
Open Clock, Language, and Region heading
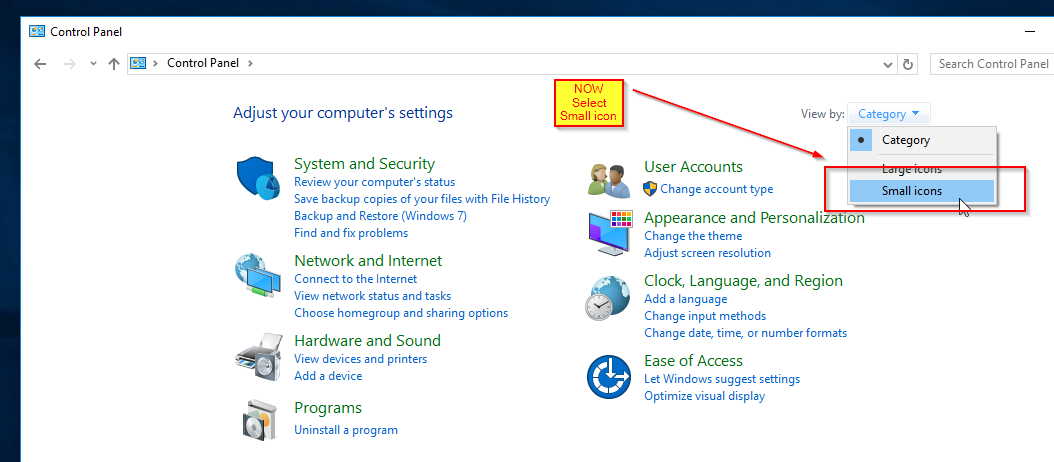pyautogui.click(x=743, y=280)
